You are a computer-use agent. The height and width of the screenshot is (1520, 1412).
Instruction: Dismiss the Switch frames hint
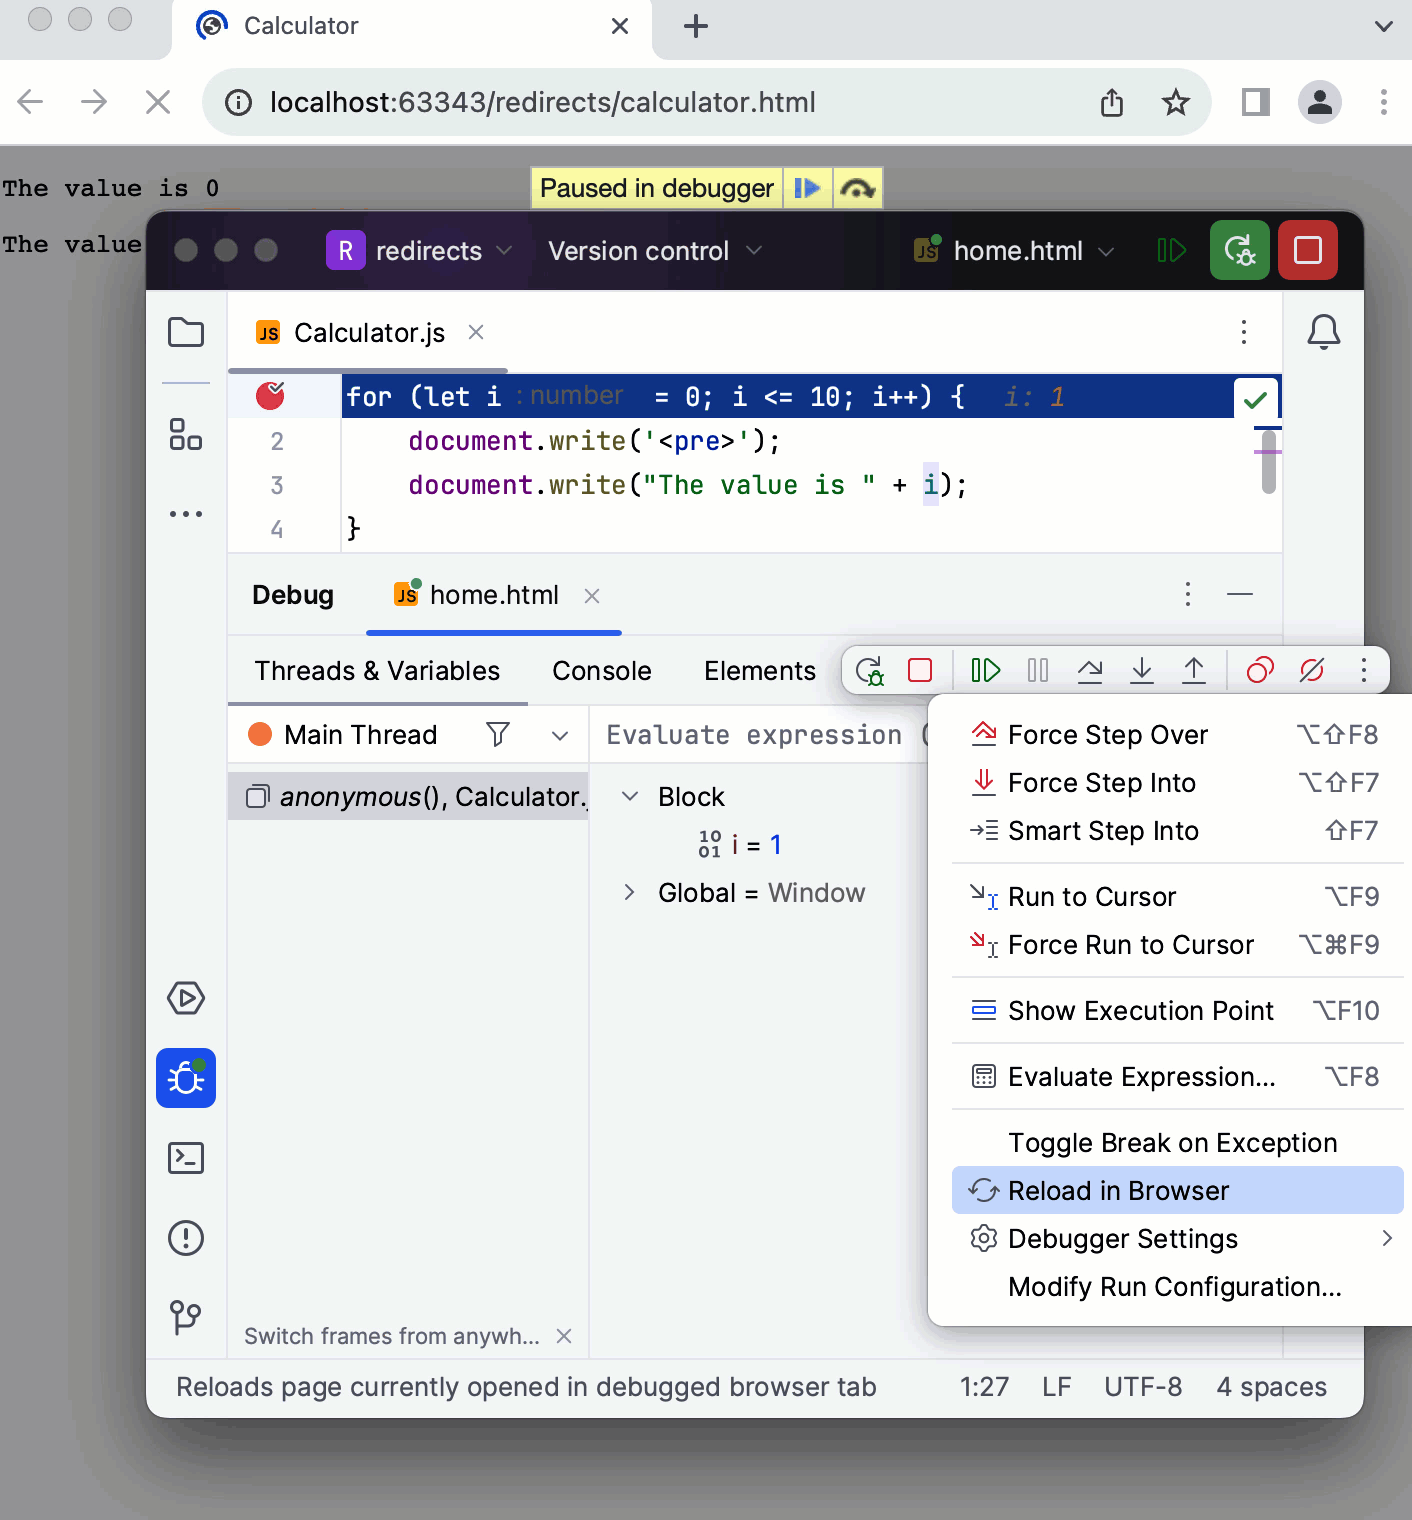pyautogui.click(x=564, y=1336)
